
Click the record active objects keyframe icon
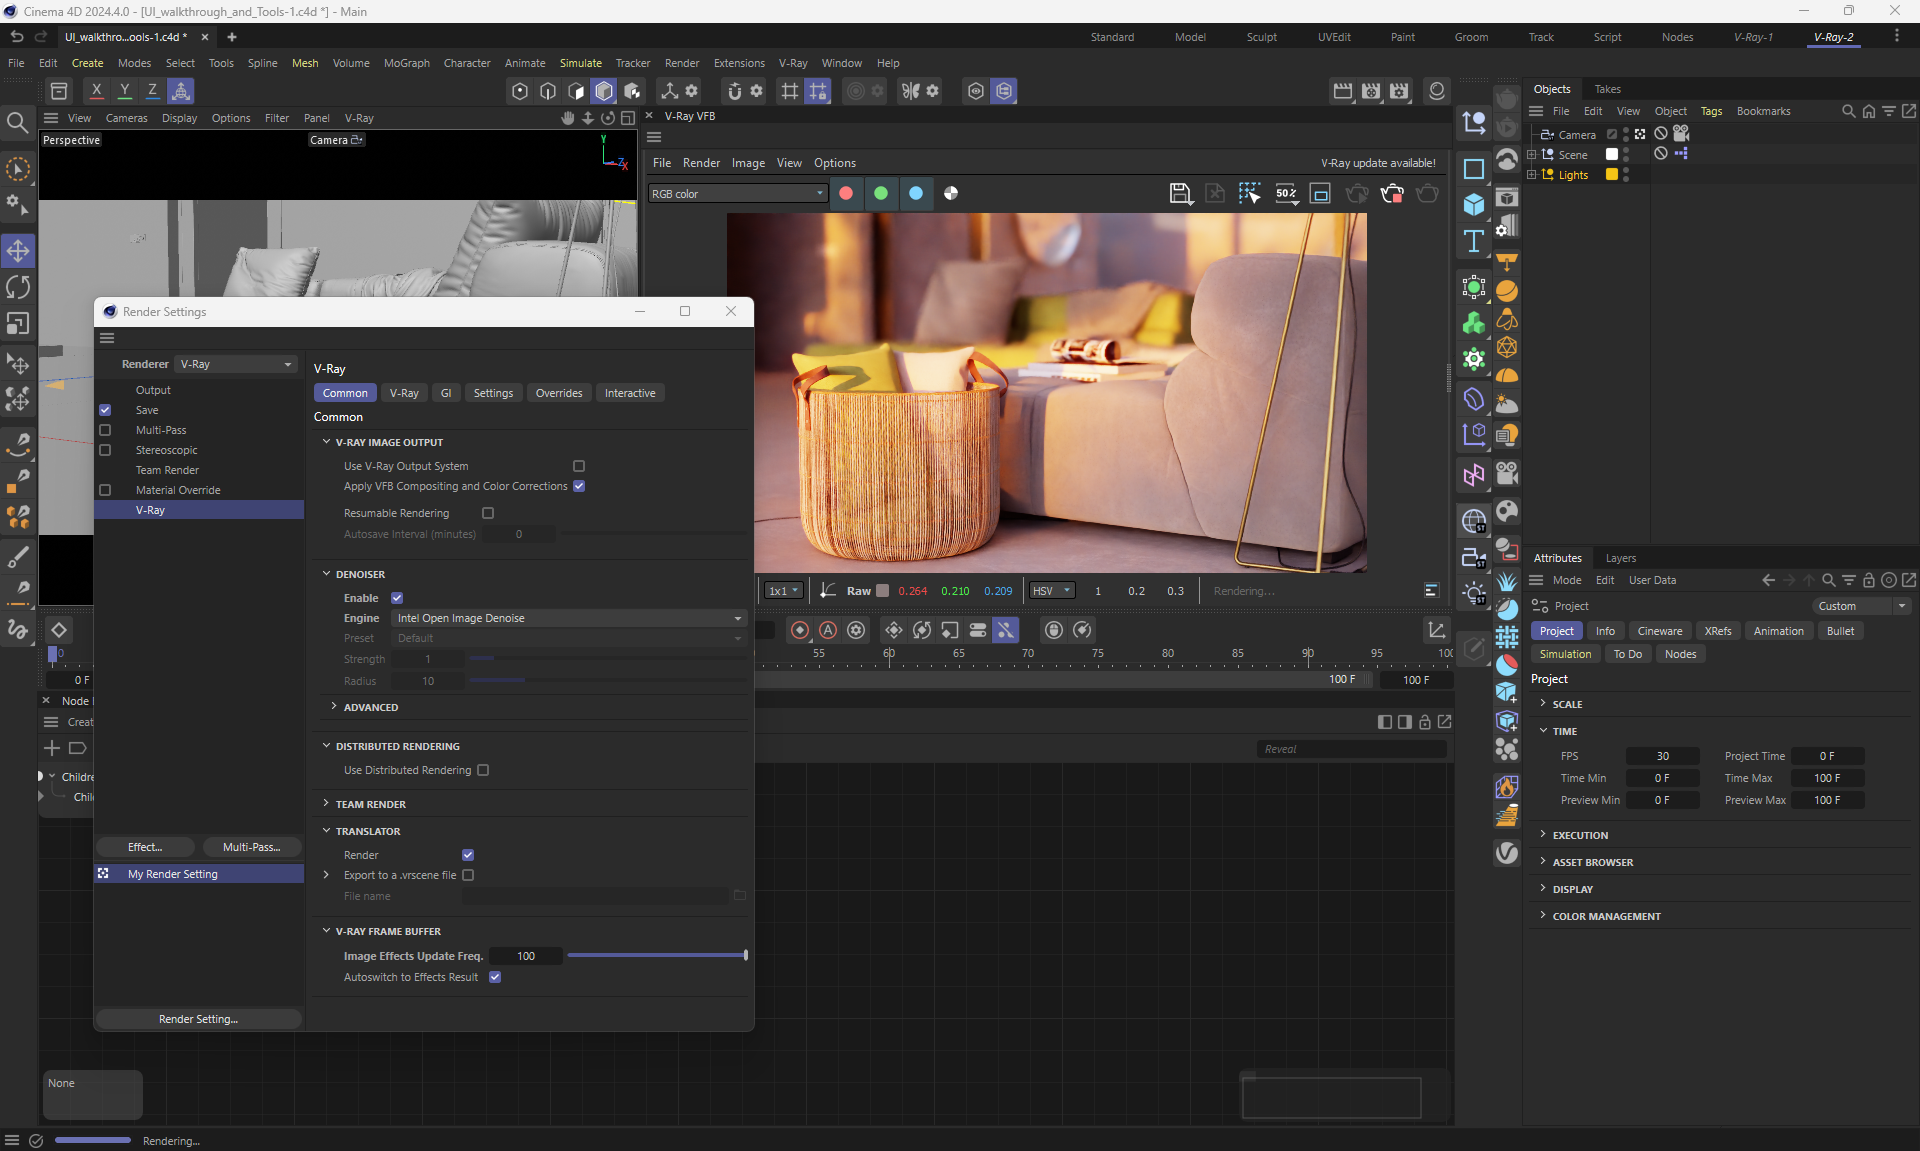pyautogui.click(x=800, y=630)
